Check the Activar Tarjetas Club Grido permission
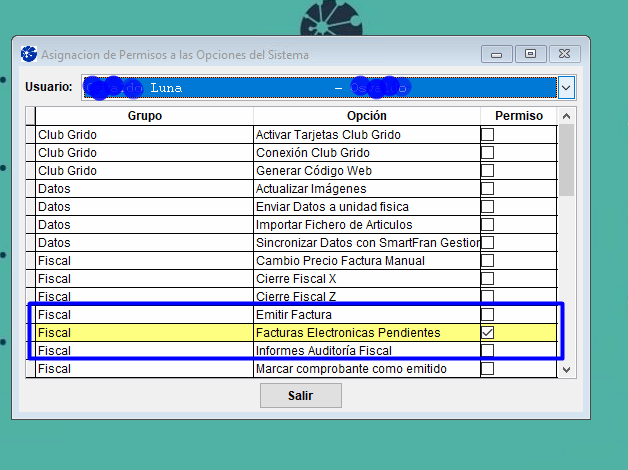This screenshot has height=470, width=628. 488,135
